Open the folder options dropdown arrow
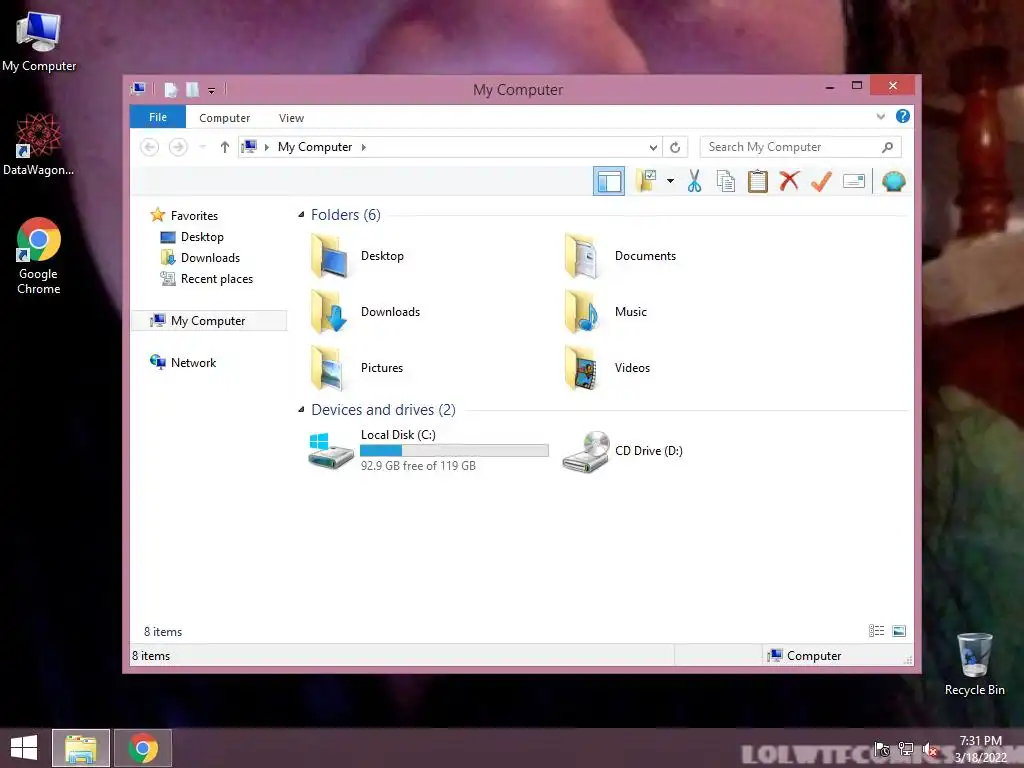 [670, 181]
